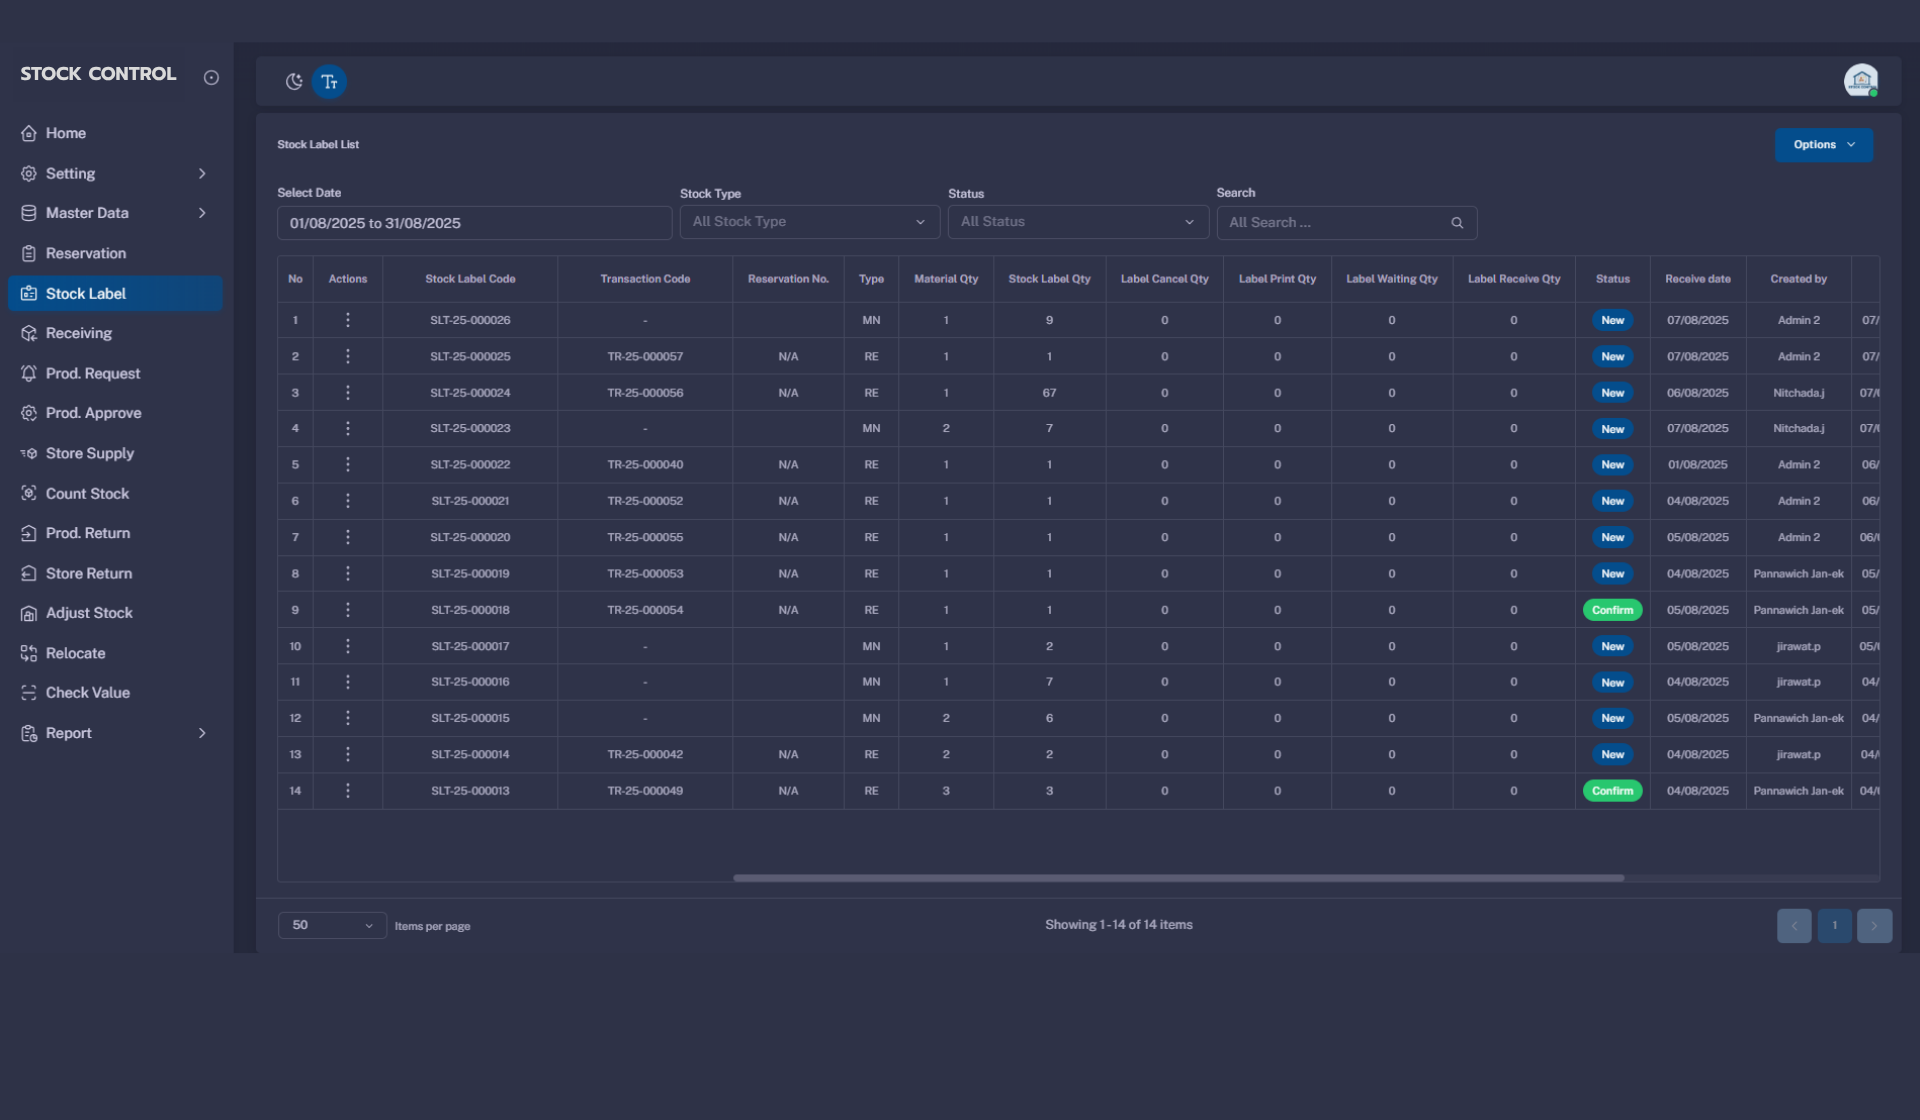The image size is (1920, 1120).
Task: Click the Select Date range field
Action: (x=474, y=223)
